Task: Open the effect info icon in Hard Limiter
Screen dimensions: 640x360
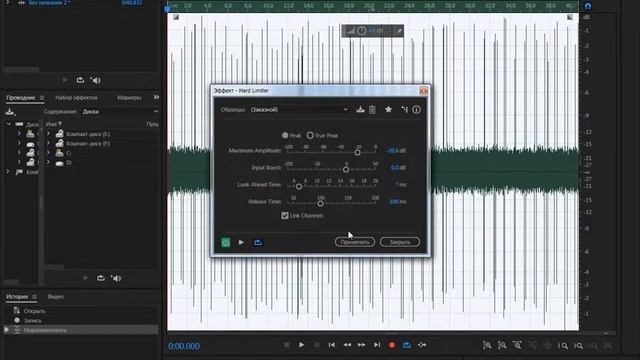Action: [x=416, y=109]
